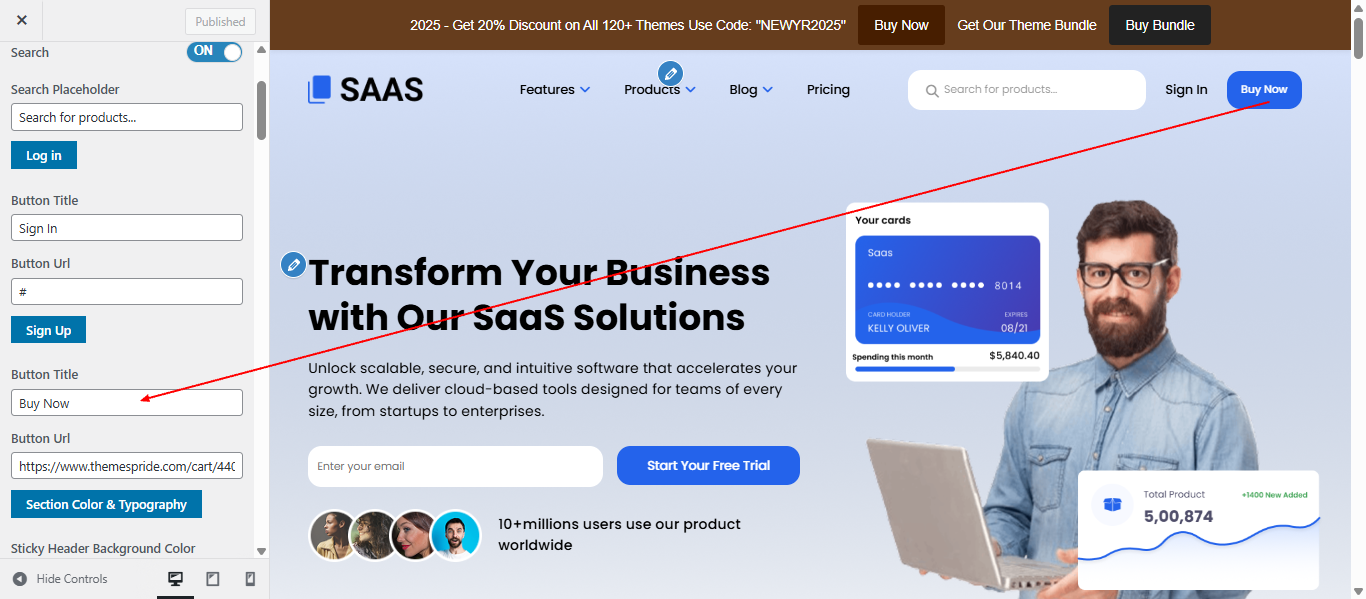
Task: Open the Pricing menu item
Action: pos(828,90)
